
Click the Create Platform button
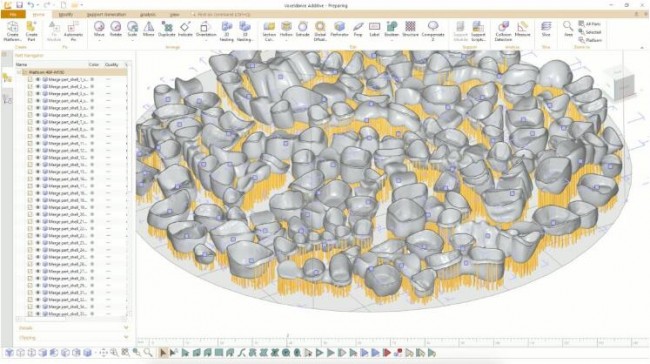pos(12,32)
